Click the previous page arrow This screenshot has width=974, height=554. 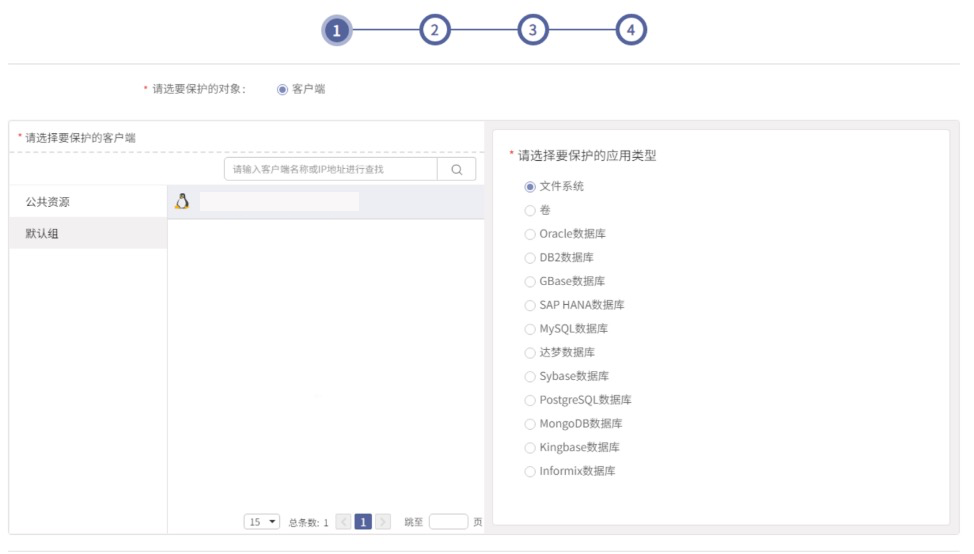point(344,522)
